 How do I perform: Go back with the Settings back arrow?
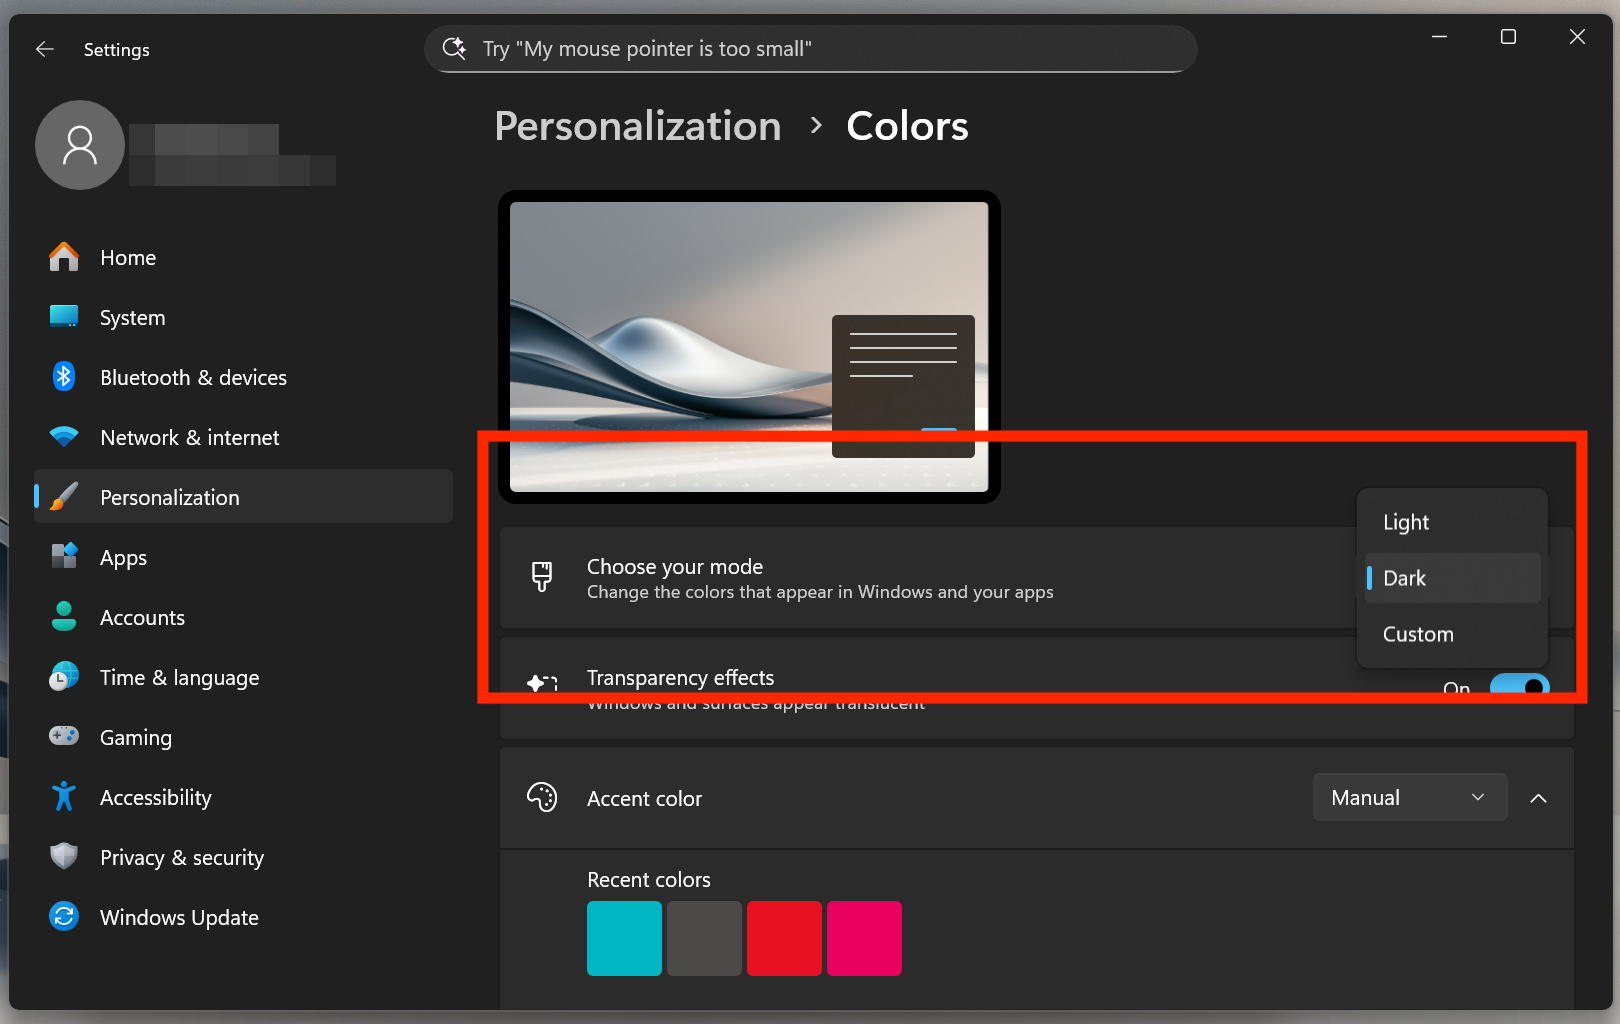click(x=45, y=49)
